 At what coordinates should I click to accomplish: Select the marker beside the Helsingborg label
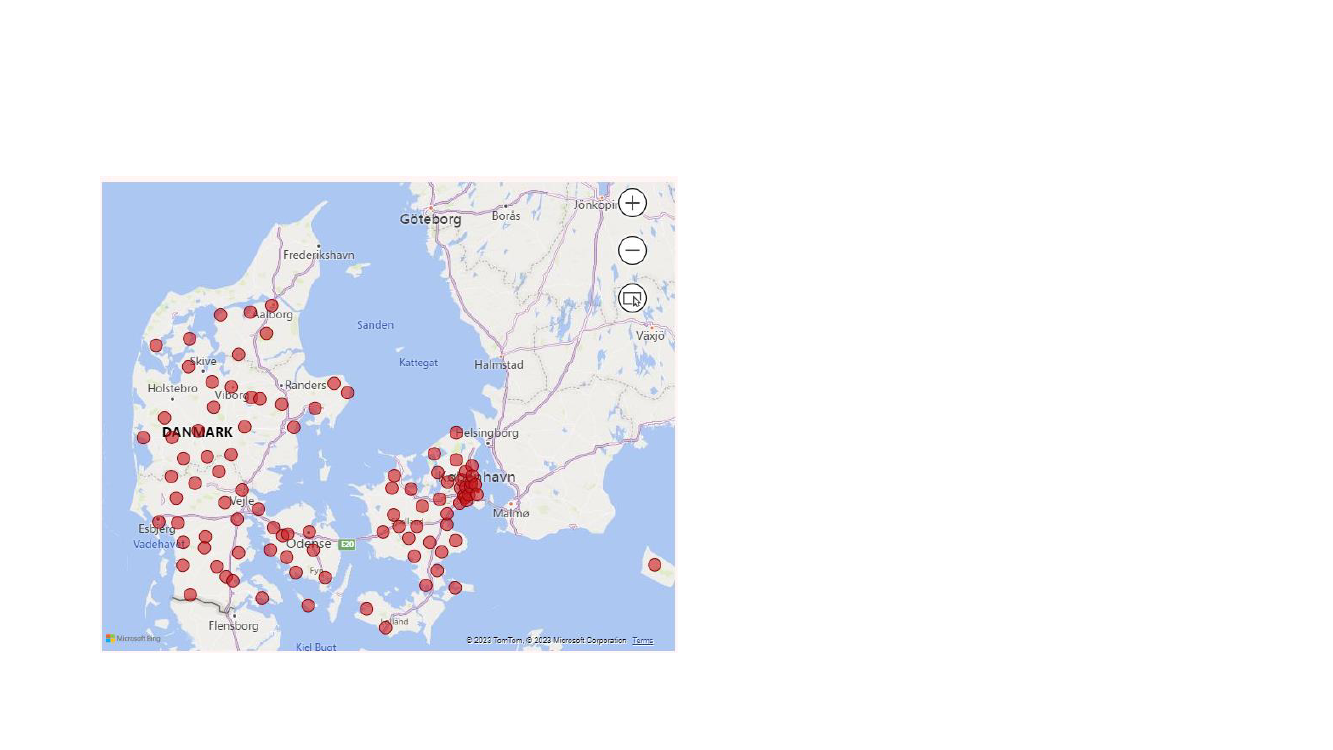pyautogui.click(x=456, y=432)
